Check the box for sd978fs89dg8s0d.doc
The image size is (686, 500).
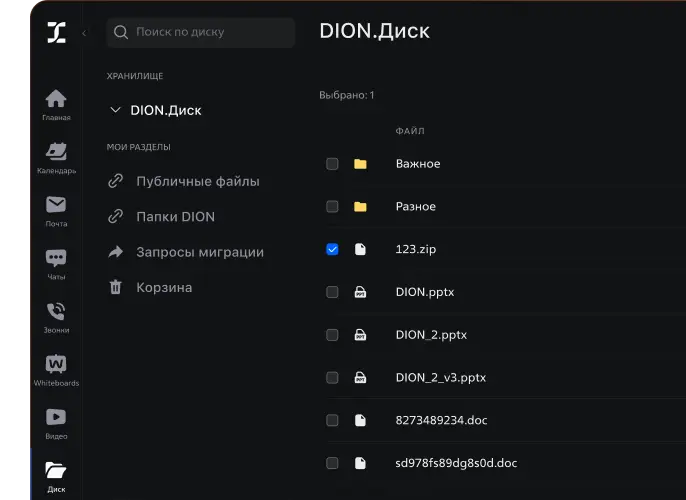(x=332, y=463)
